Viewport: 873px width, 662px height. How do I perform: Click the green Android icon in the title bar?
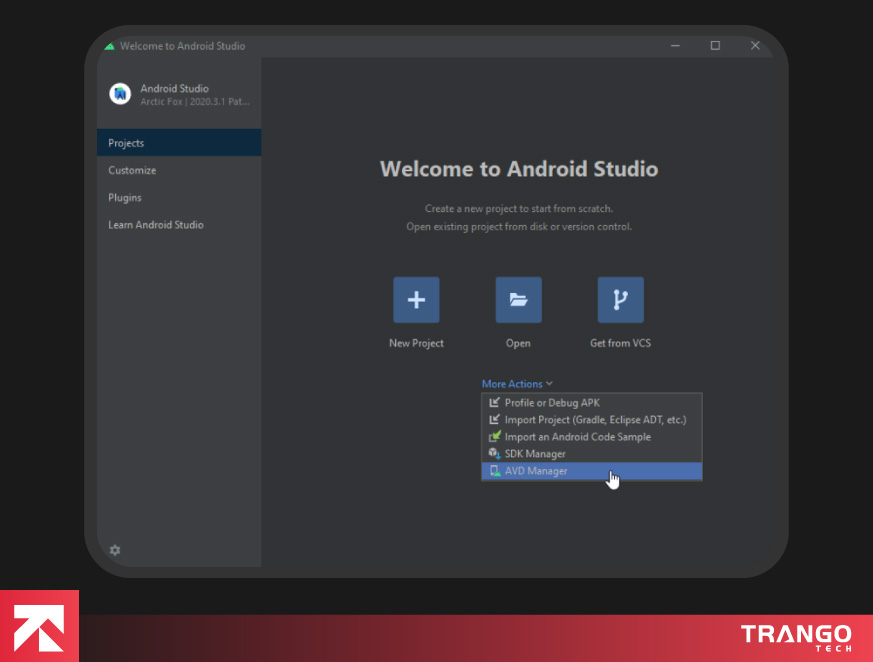pos(108,45)
